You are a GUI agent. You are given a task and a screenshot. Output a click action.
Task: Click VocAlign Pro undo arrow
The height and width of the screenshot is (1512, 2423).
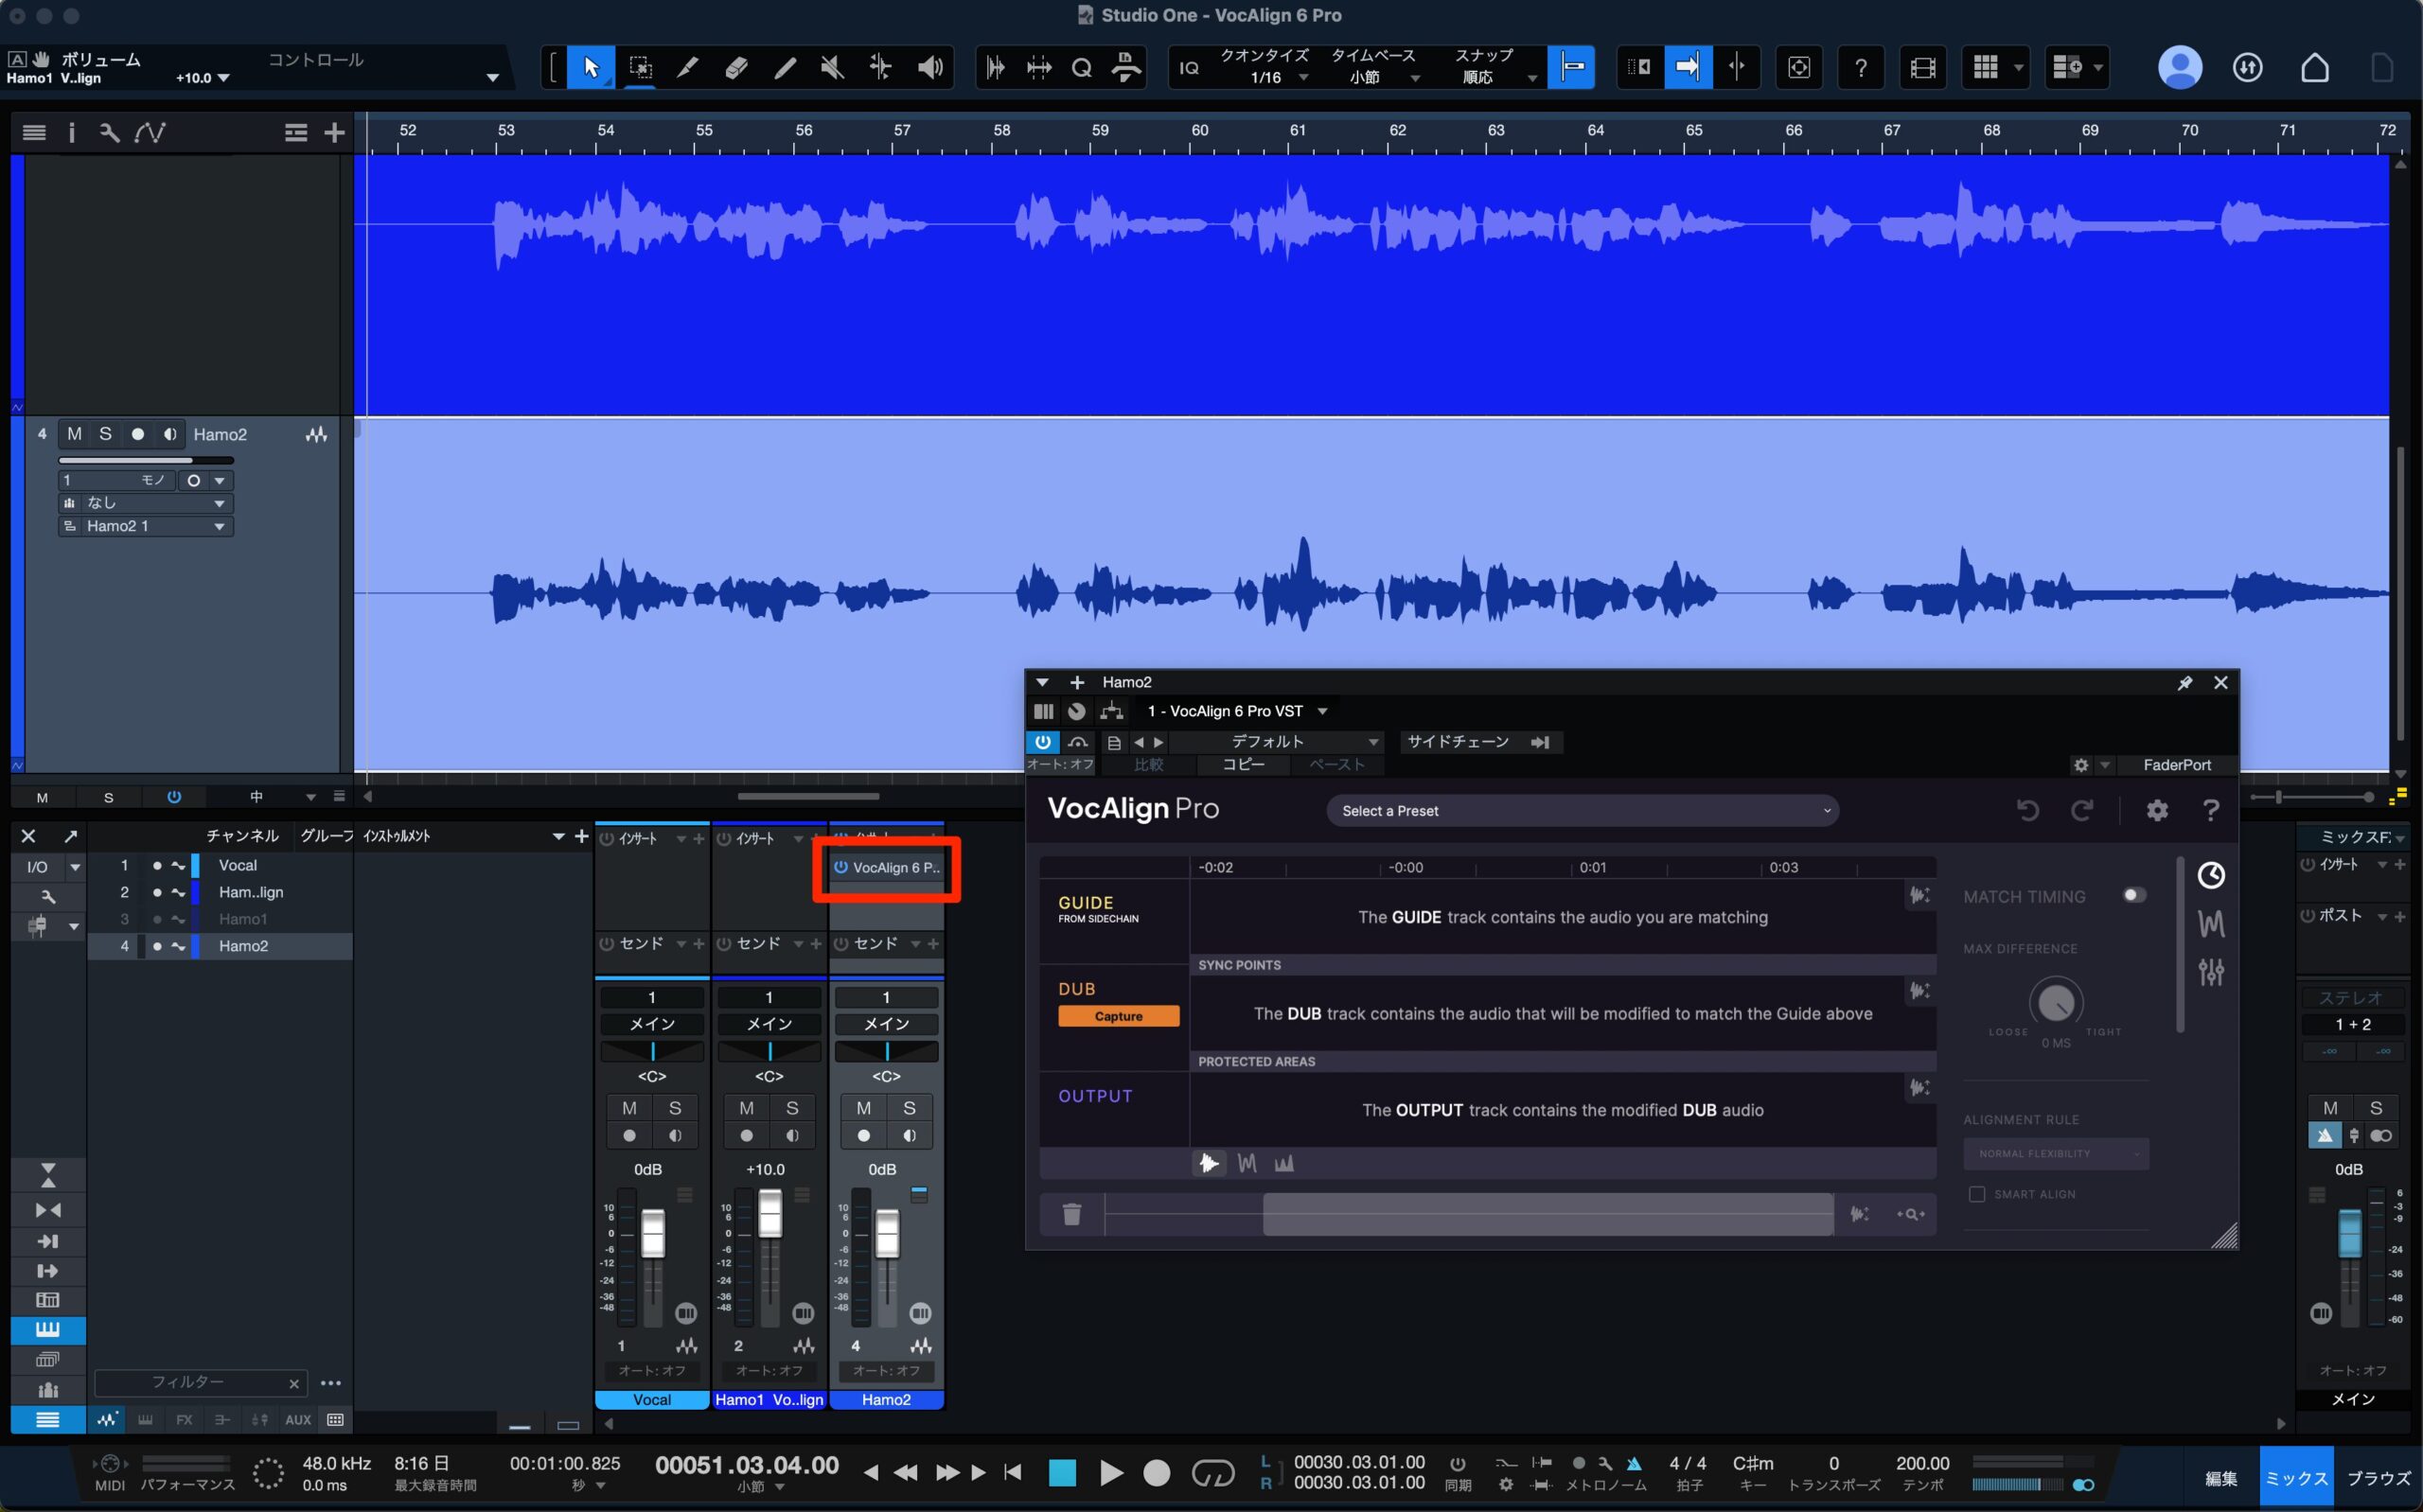pos(2028,810)
